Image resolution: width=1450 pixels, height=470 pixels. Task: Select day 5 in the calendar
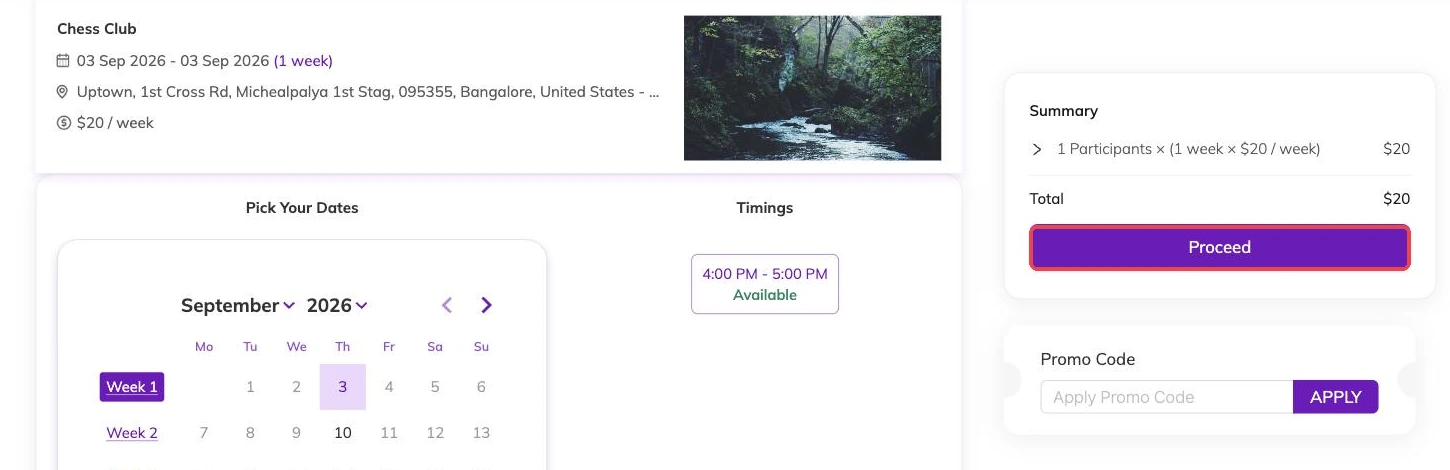(435, 387)
